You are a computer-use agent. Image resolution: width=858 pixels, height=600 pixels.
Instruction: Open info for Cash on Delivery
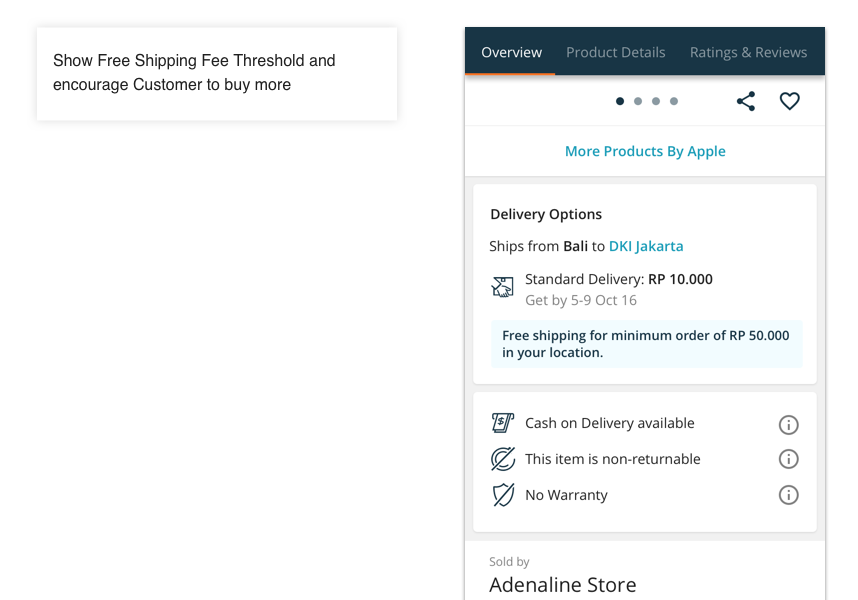[x=788, y=424]
